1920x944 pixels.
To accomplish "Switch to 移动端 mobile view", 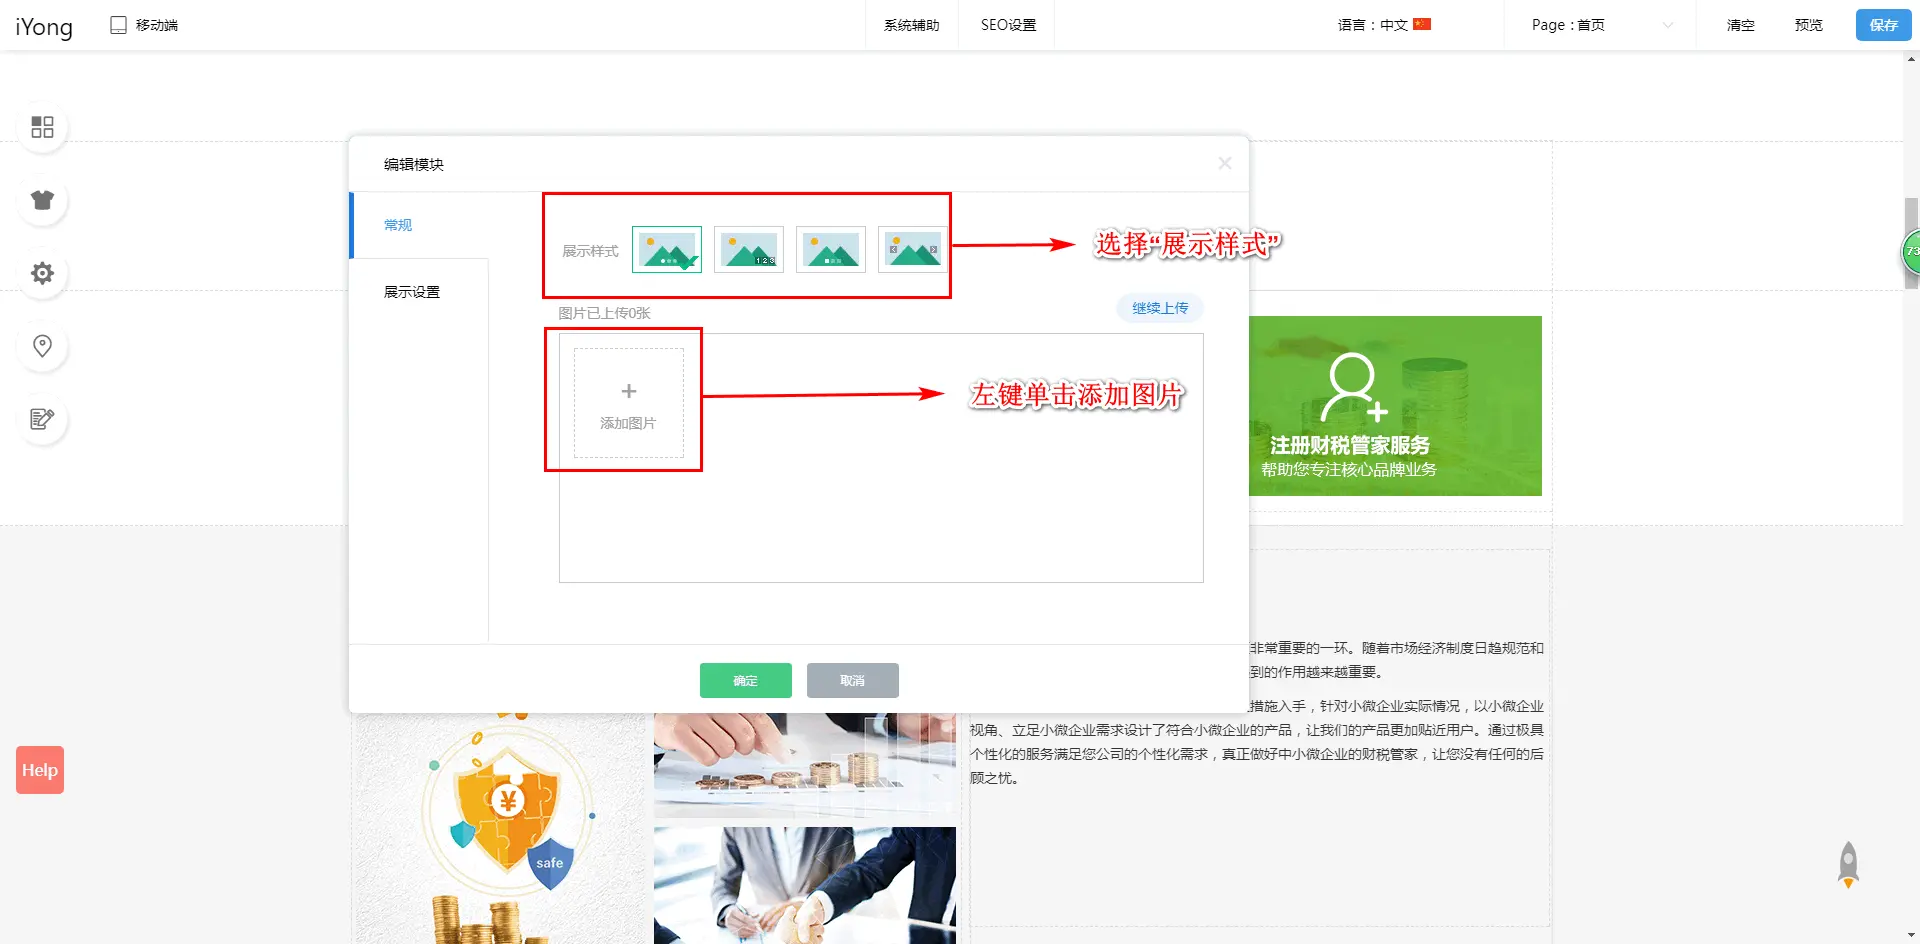I will [x=145, y=25].
